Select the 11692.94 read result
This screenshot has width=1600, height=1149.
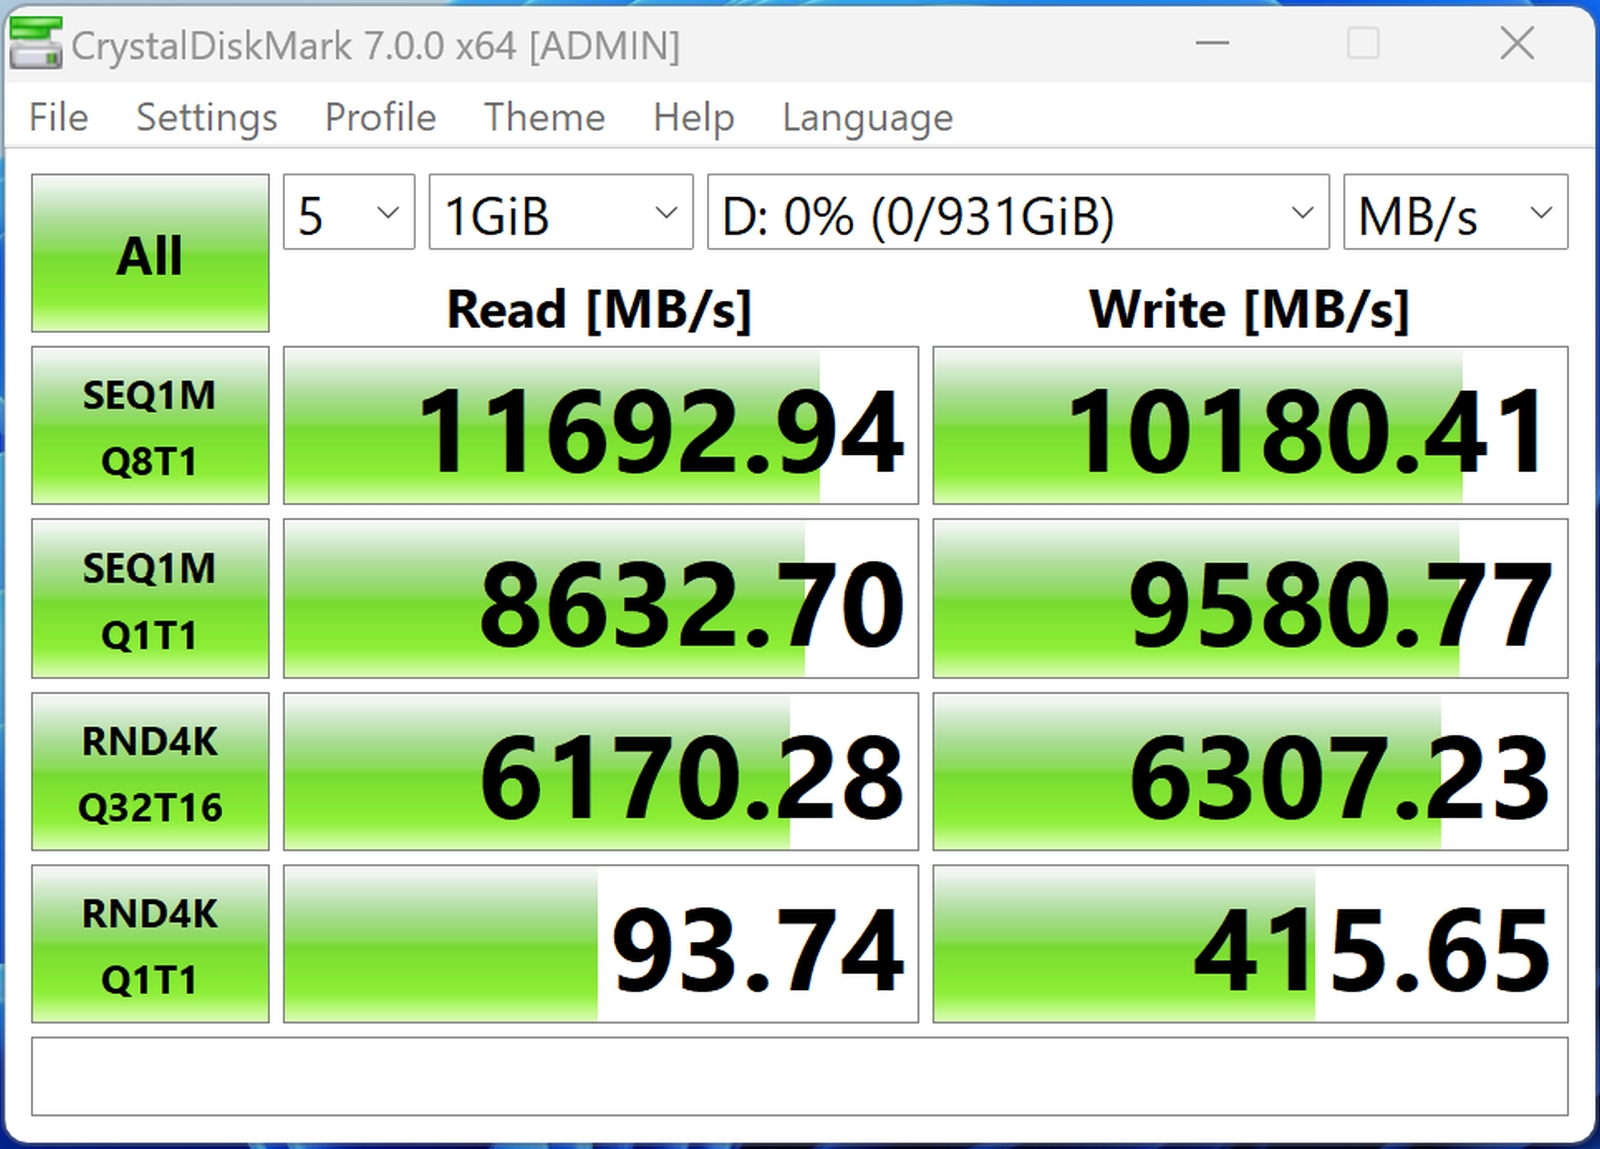[601, 426]
